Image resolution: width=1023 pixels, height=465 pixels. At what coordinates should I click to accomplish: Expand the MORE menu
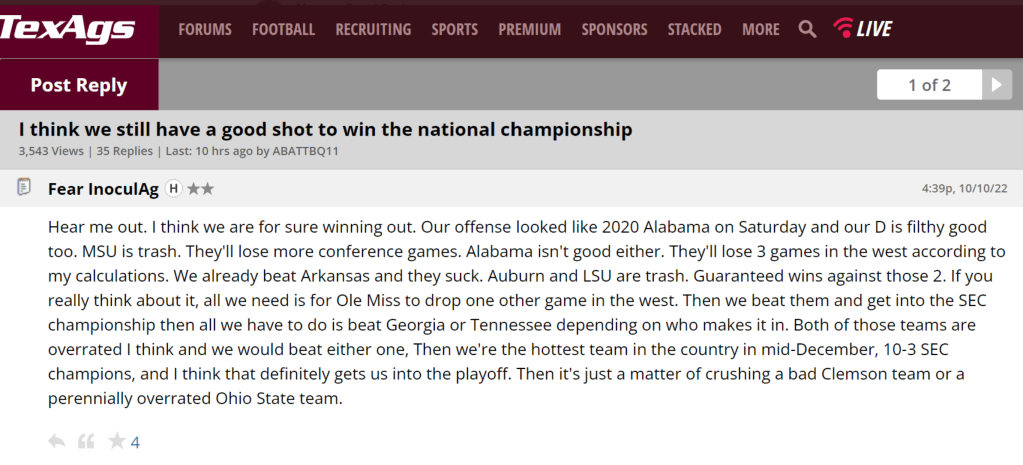tap(760, 29)
